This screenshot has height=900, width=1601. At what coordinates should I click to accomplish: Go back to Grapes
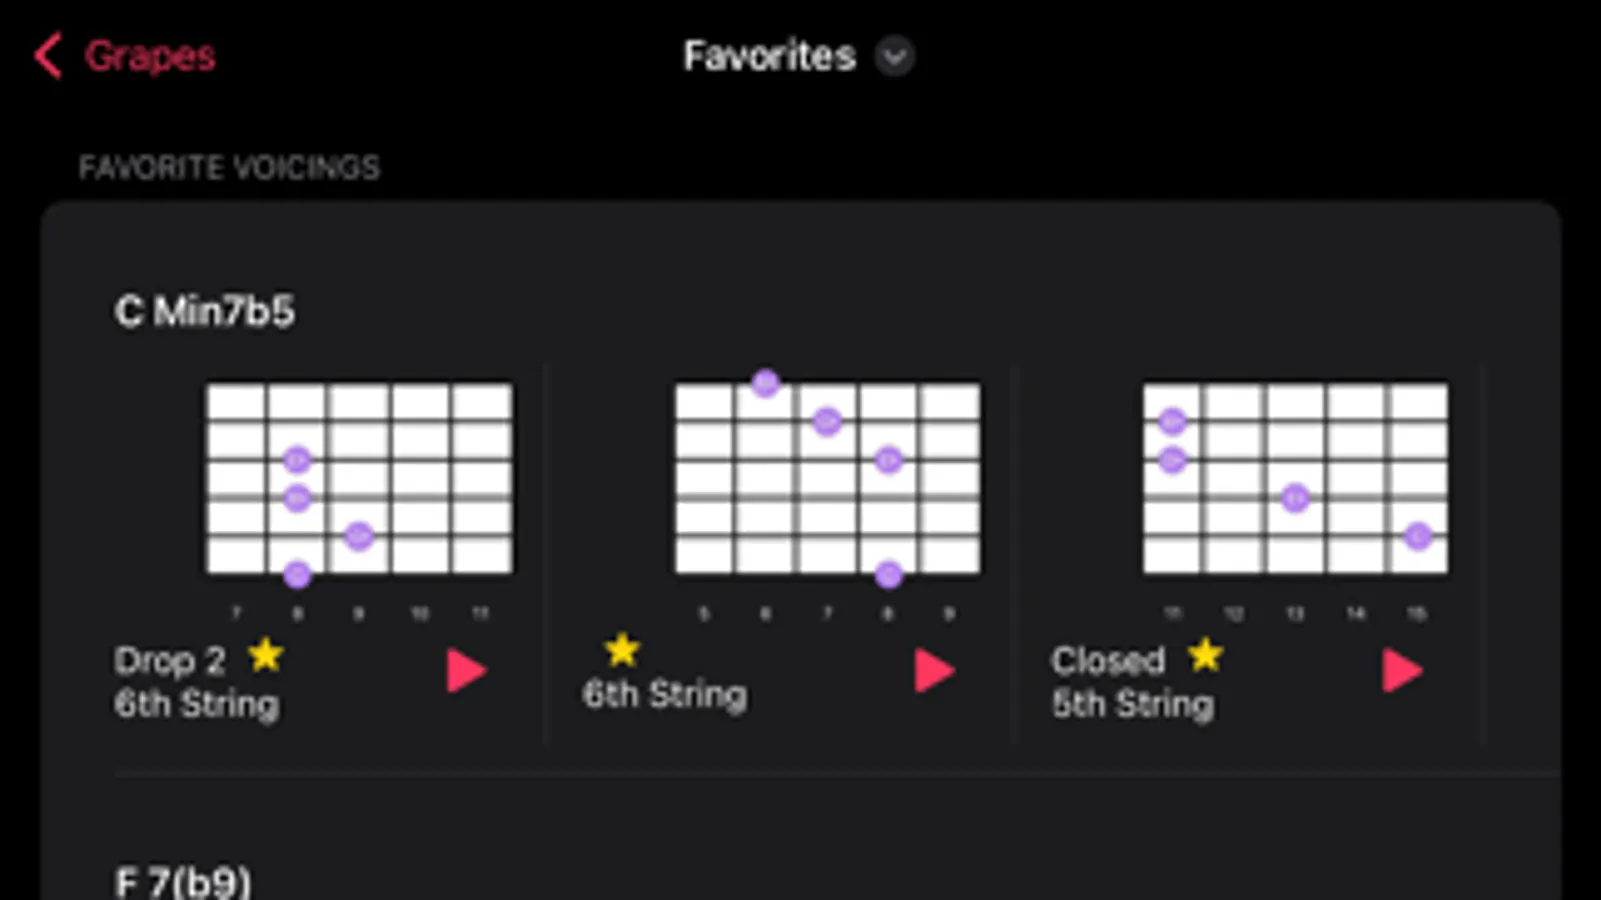click(x=149, y=56)
